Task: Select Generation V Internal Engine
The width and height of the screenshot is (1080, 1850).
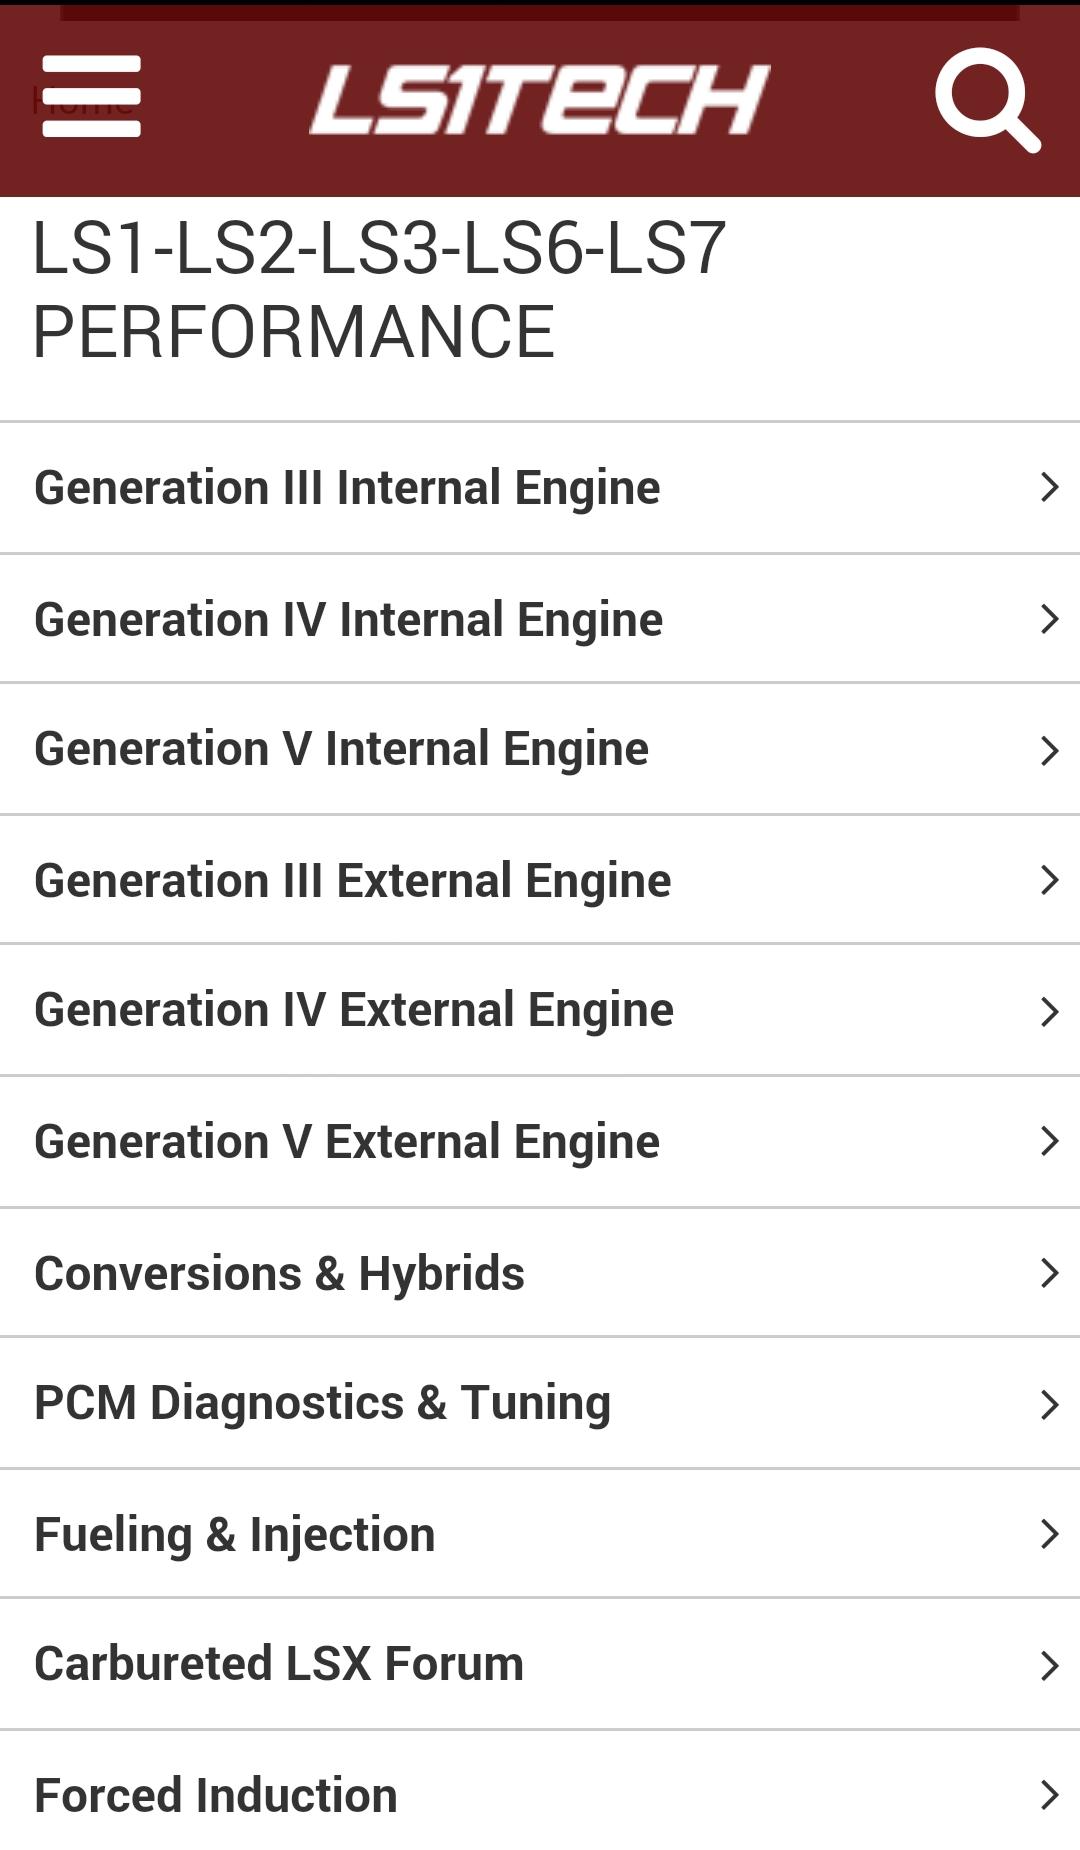Action: point(341,749)
